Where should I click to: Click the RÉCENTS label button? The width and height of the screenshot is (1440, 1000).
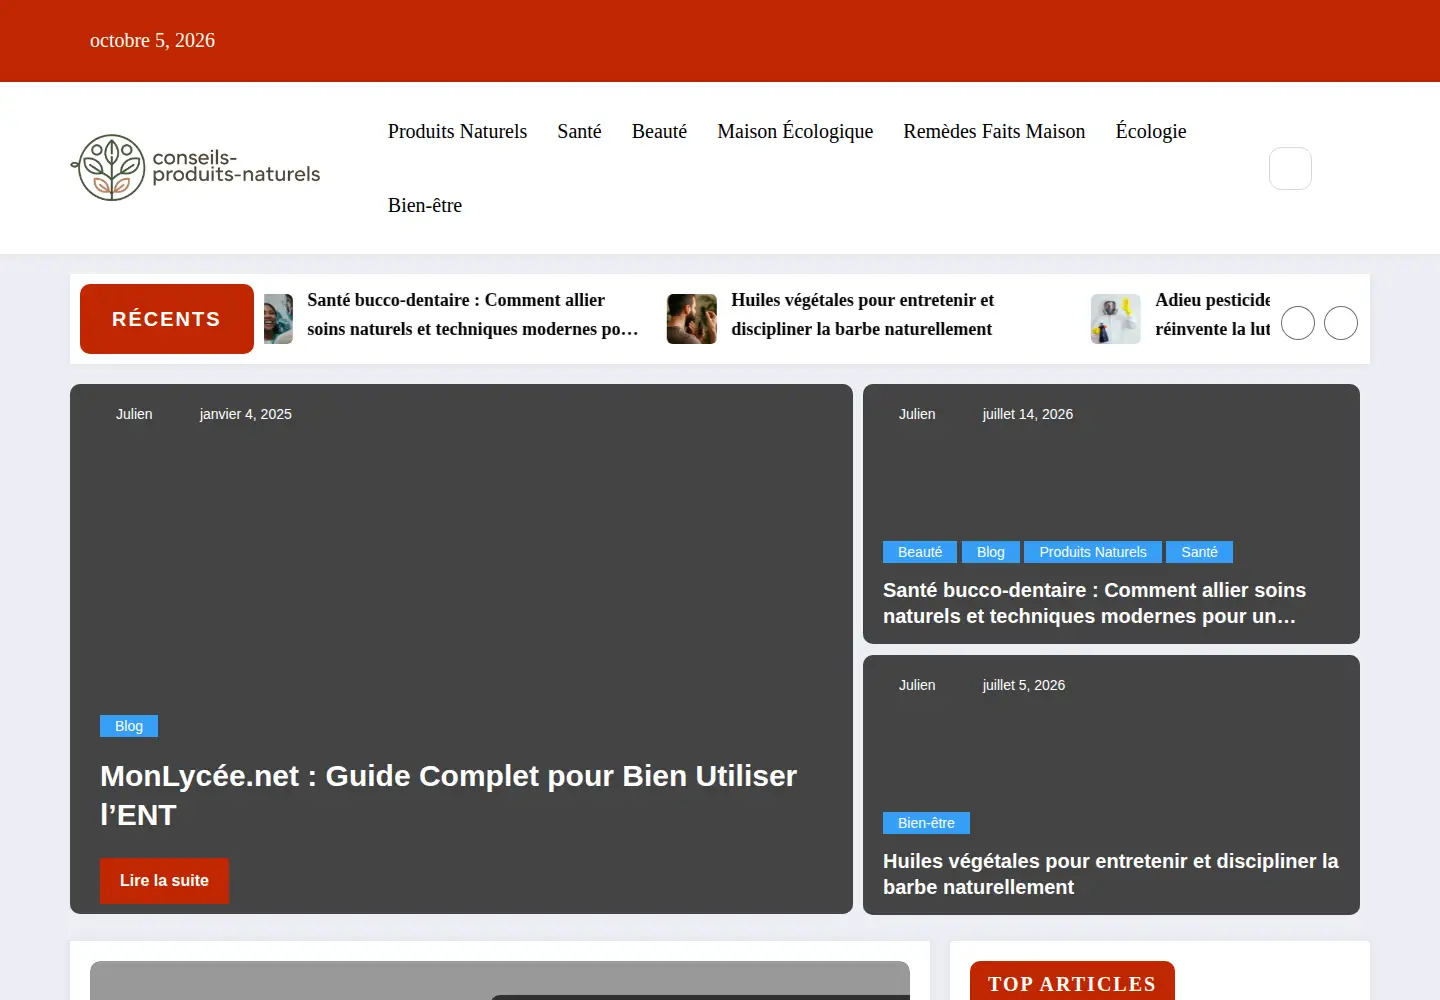point(167,319)
